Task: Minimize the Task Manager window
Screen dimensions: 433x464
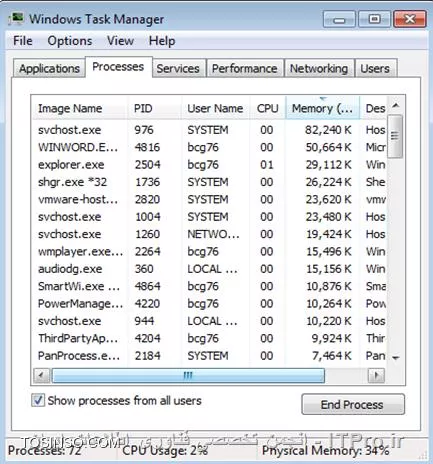Action: [339, 19]
